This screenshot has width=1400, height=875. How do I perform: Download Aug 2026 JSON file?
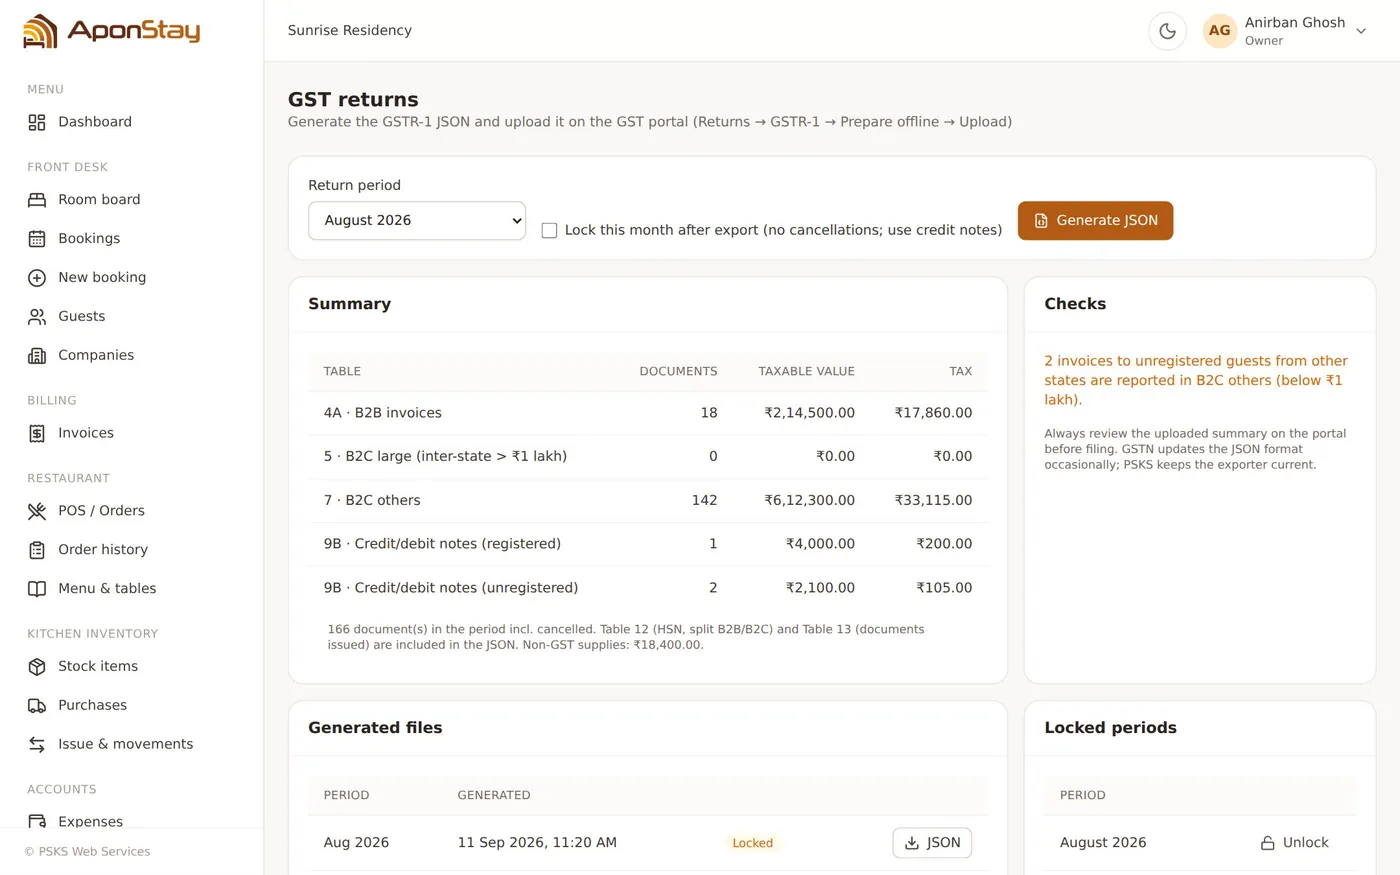[932, 843]
